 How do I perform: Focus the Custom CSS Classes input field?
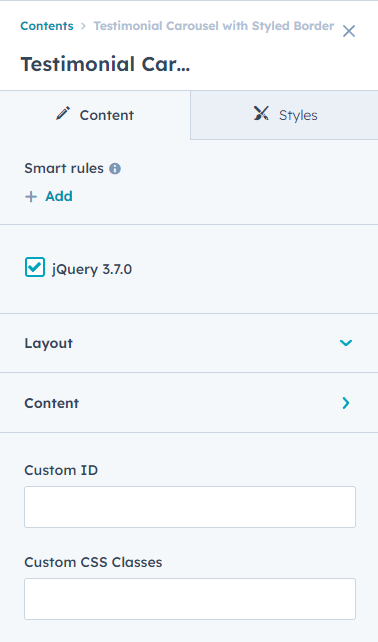[190, 599]
